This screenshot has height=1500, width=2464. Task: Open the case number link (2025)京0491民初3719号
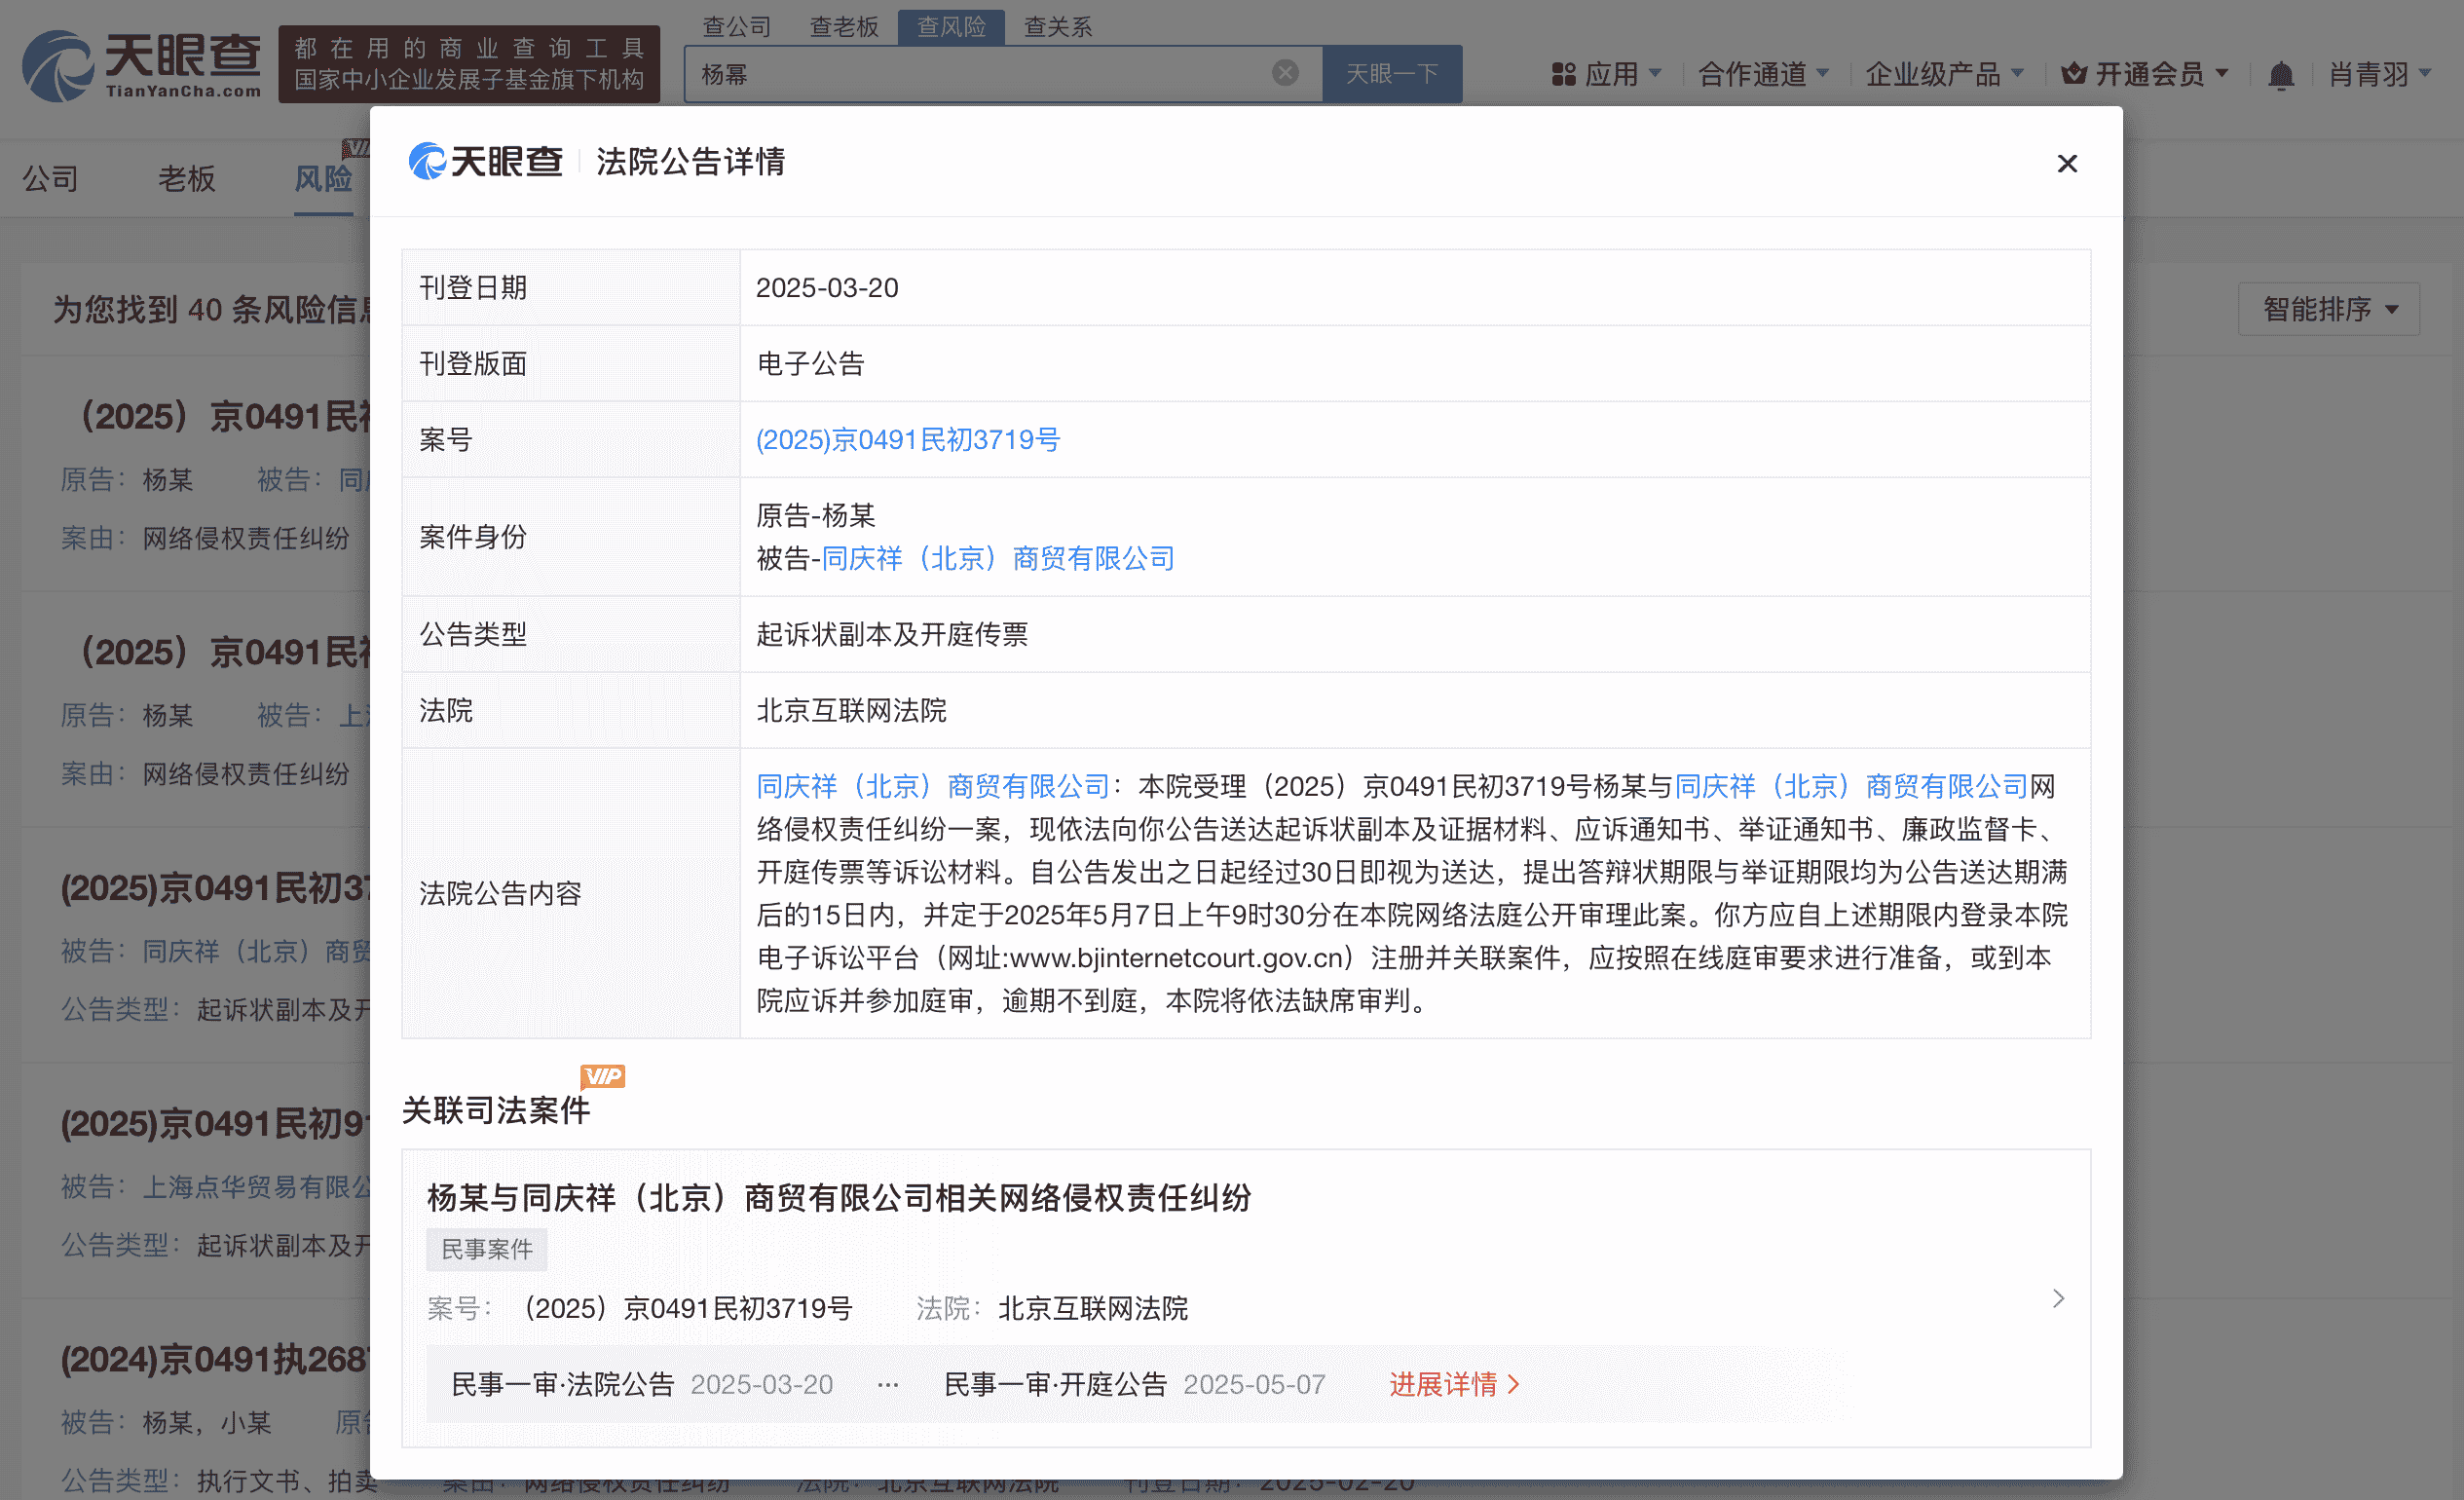[908, 439]
